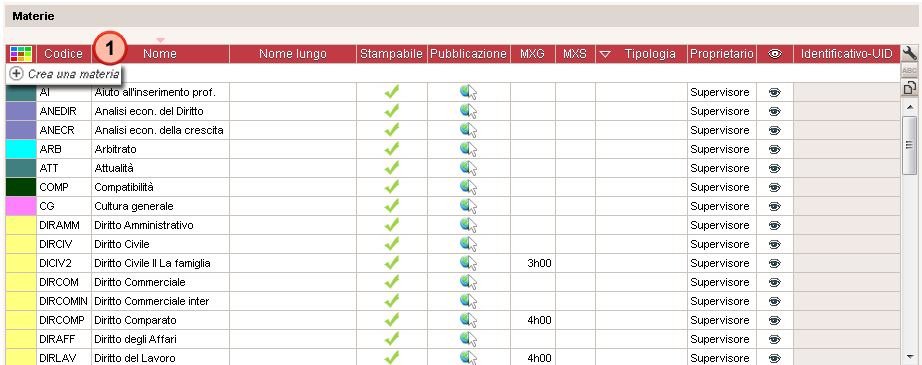Click the plus icon beside Crea una materia

(x=16, y=74)
